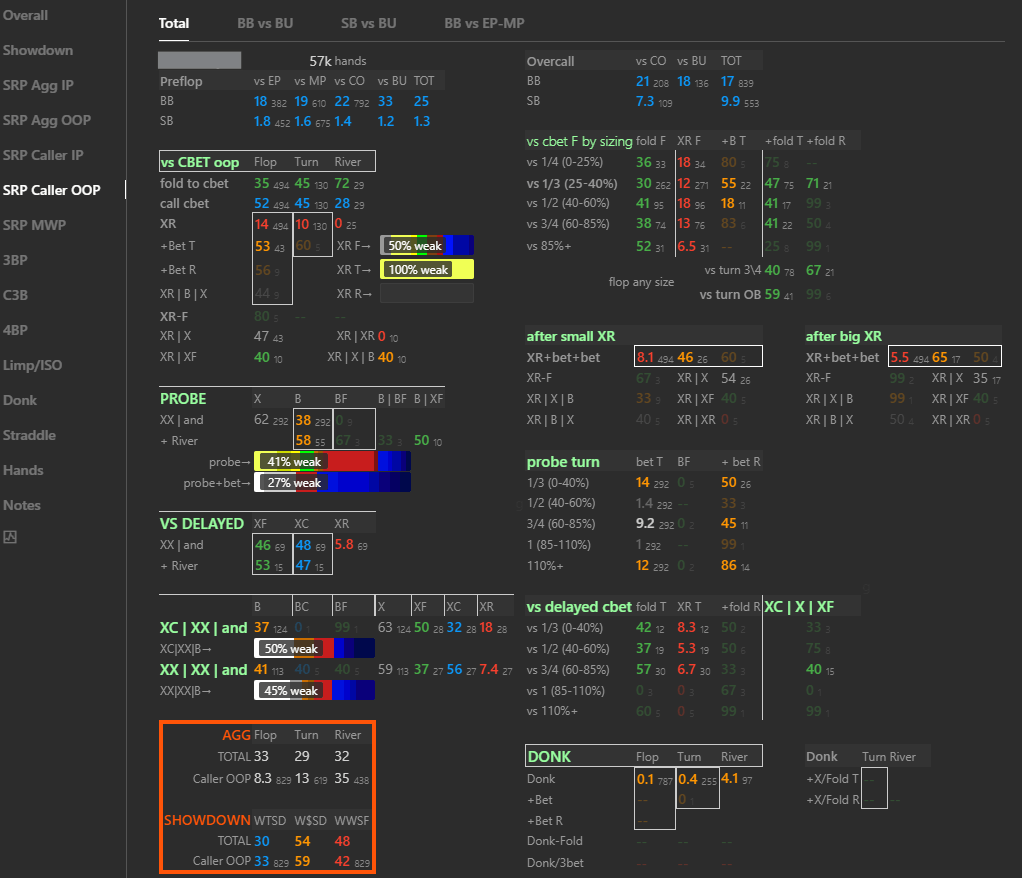
Task: Click the XX|XX|B 45% weak bar
Action: (314, 690)
